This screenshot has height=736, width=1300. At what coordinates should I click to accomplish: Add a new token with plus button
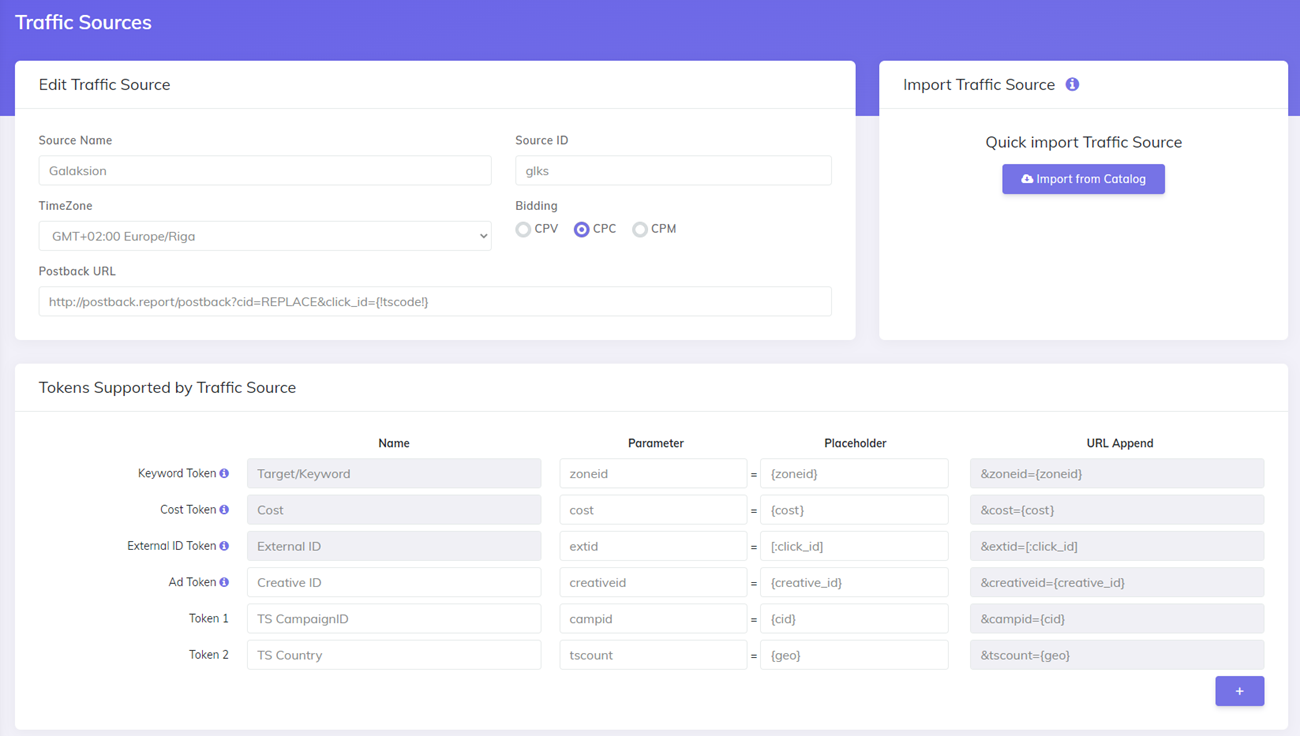(1239, 691)
